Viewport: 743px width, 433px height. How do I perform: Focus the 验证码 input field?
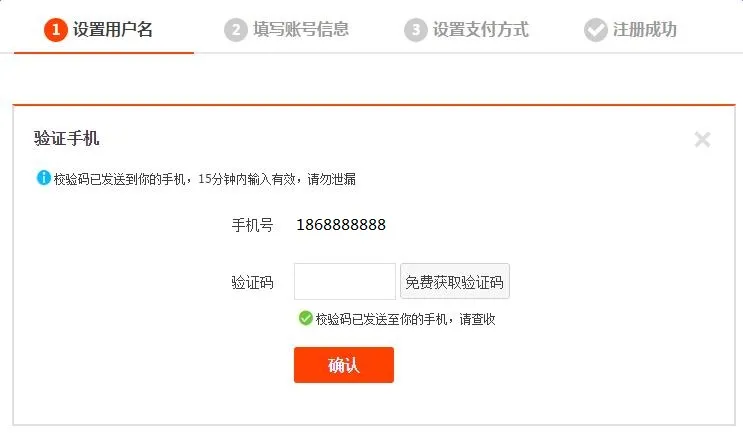click(x=345, y=281)
